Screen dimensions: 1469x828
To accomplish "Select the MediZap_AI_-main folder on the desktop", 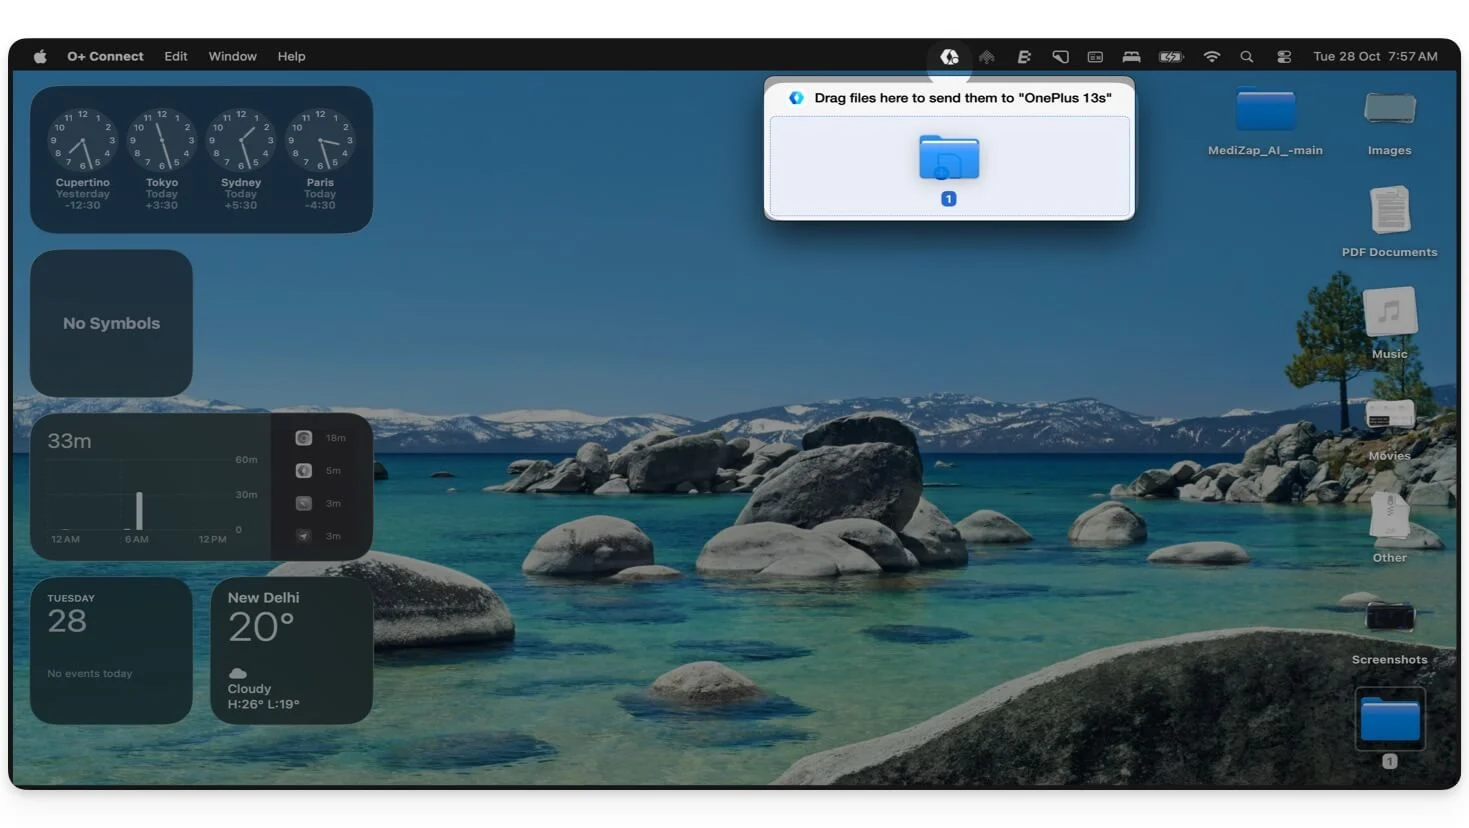I will coord(1265,111).
